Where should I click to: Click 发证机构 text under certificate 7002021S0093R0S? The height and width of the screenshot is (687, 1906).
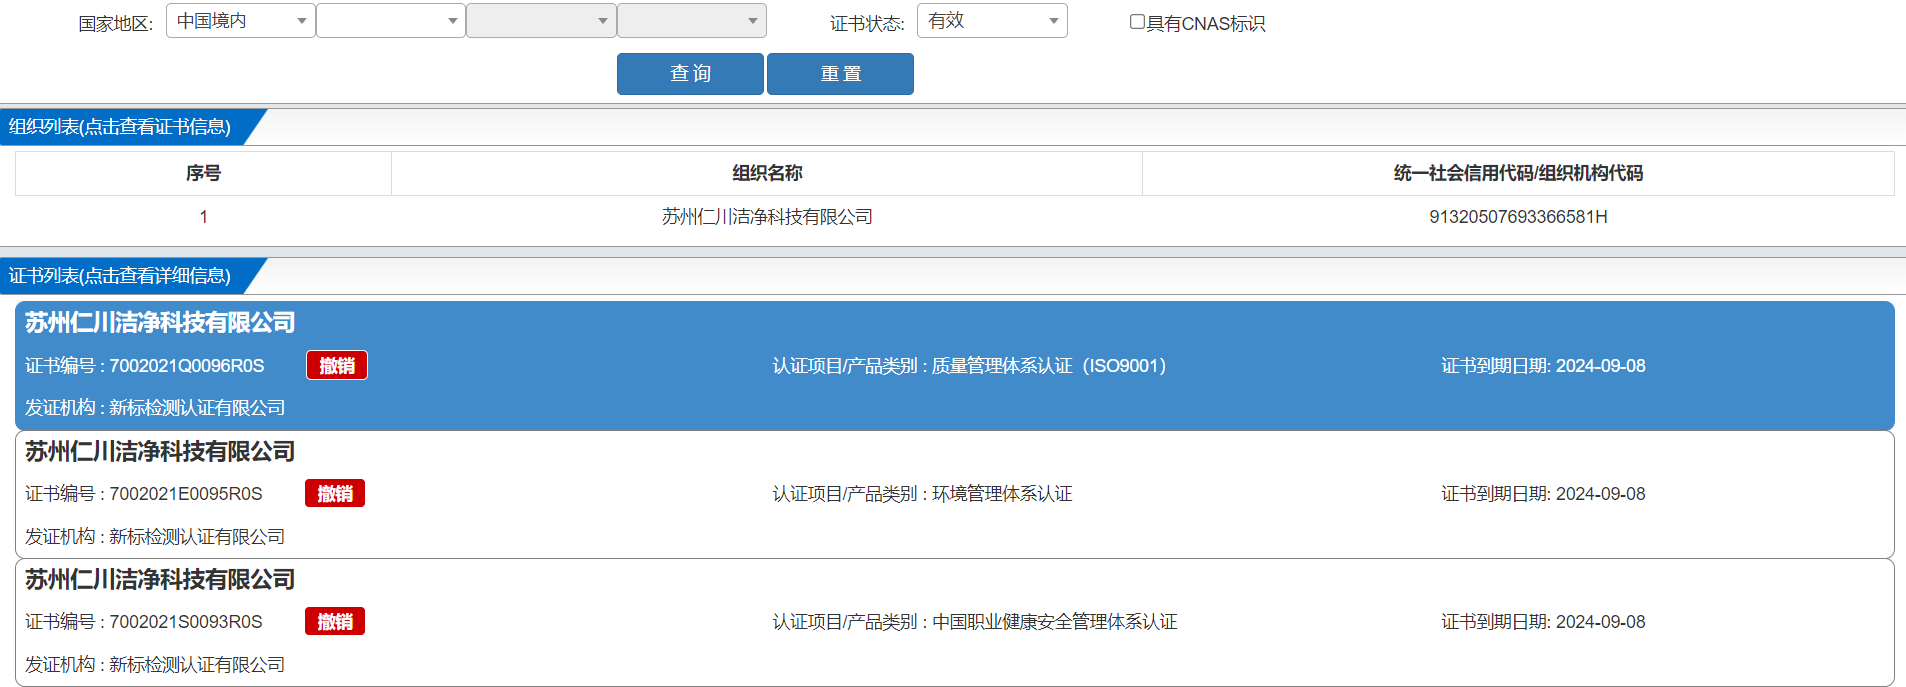point(155,665)
